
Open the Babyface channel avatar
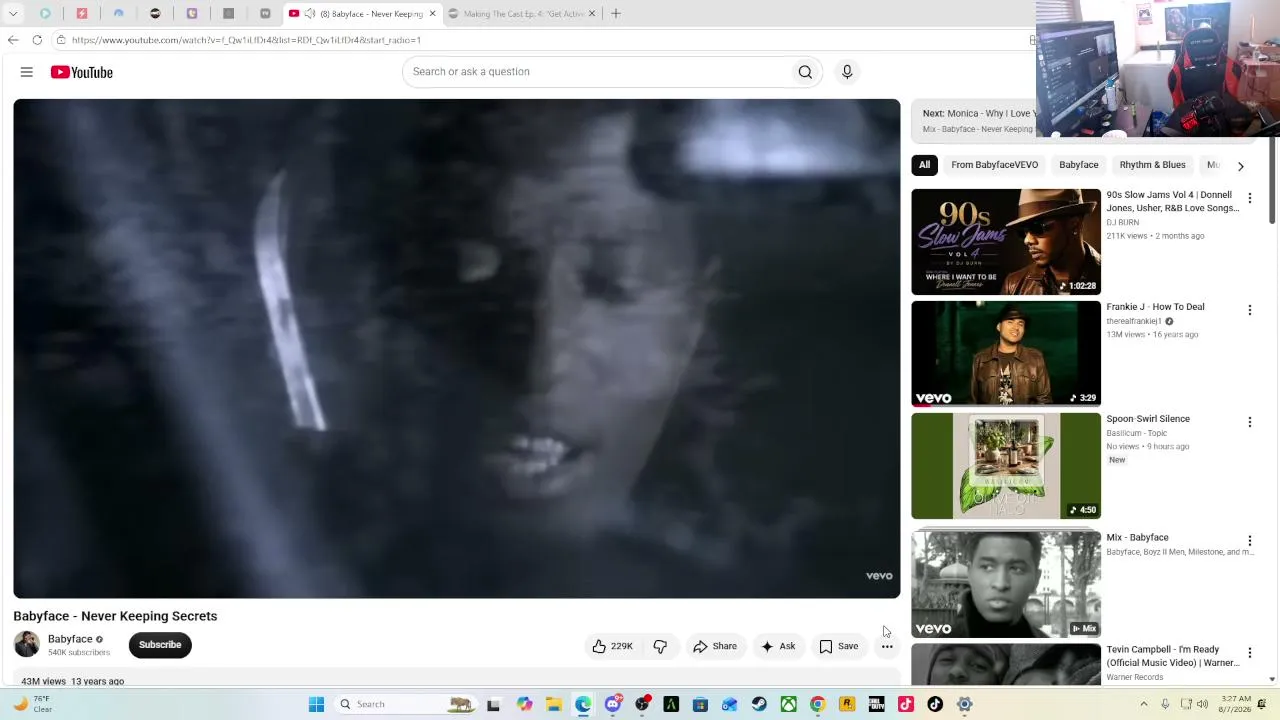pos(27,645)
